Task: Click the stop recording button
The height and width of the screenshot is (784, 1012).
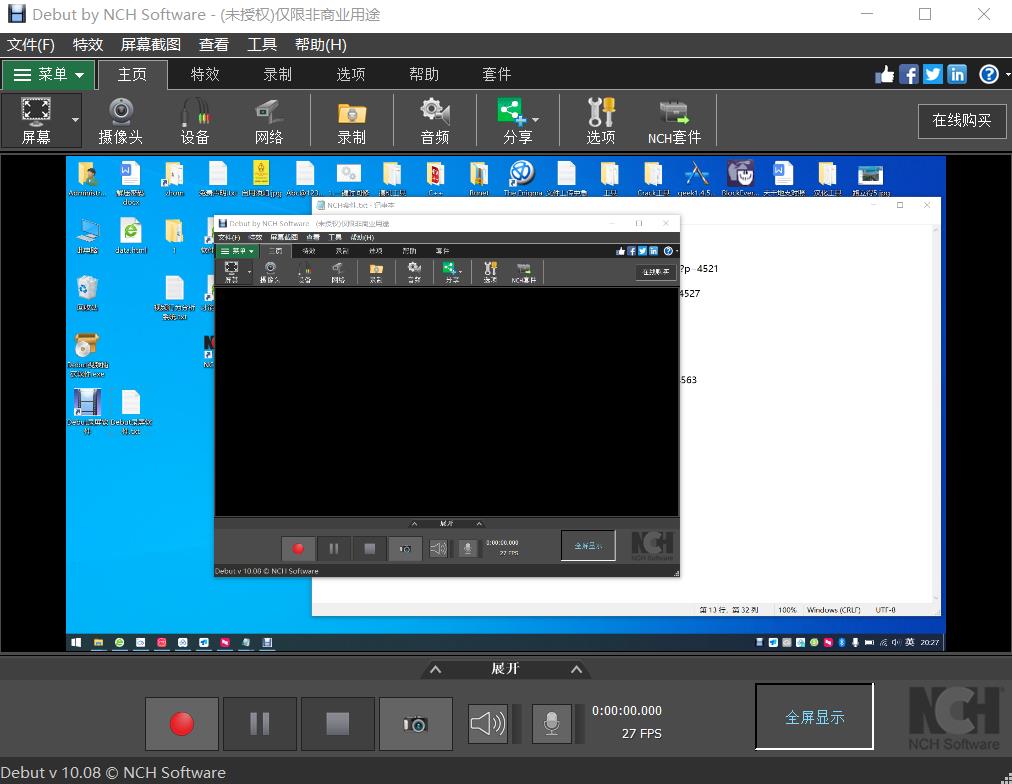Action: click(x=338, y=723)
